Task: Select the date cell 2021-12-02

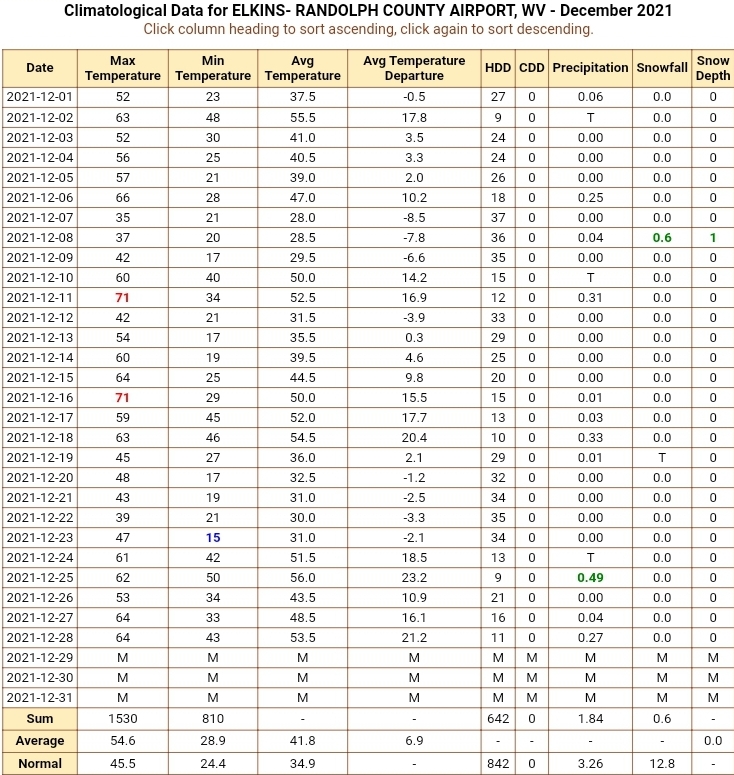Action: tap(40, 118)
